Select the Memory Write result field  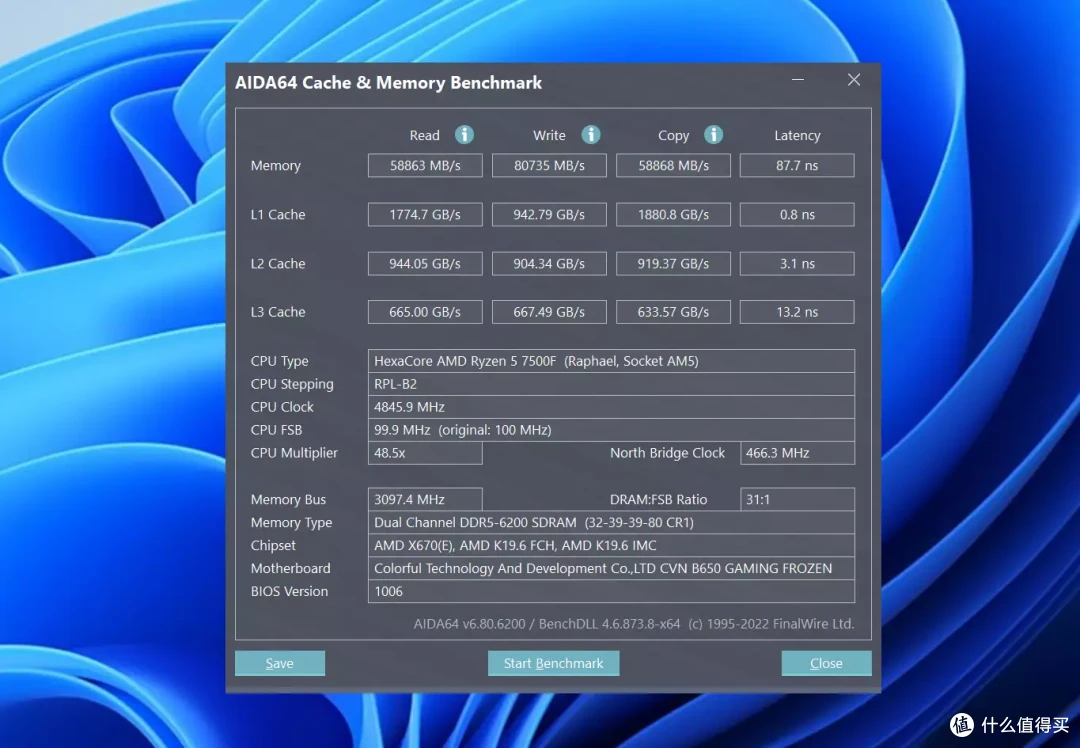coord(549,165)
